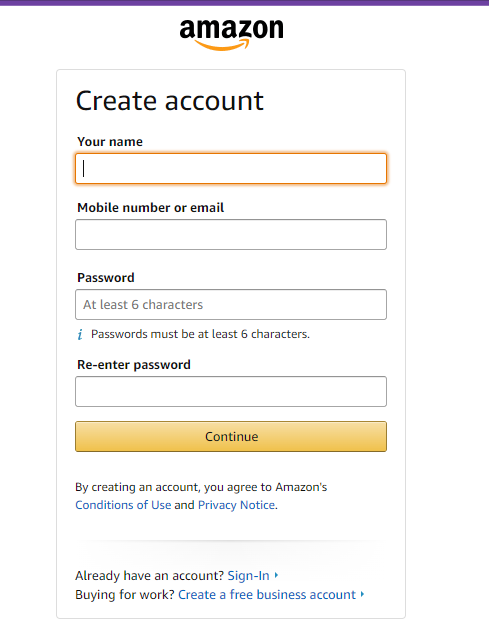Click the Create account heading
The width and height of the screenshot is (489, 628).
point(170,101)
